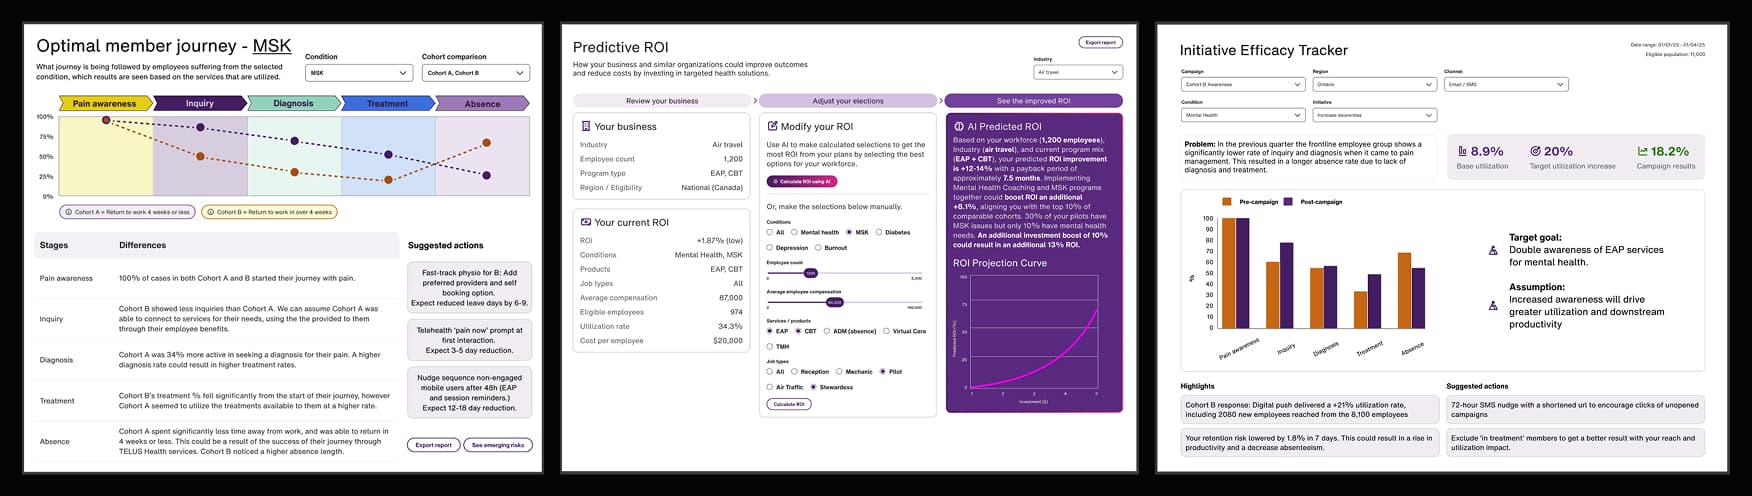Select the Burnout condition radio button
Image resolution: width=1752 pixels, height=496 pixels.
[x=818, y=247]
